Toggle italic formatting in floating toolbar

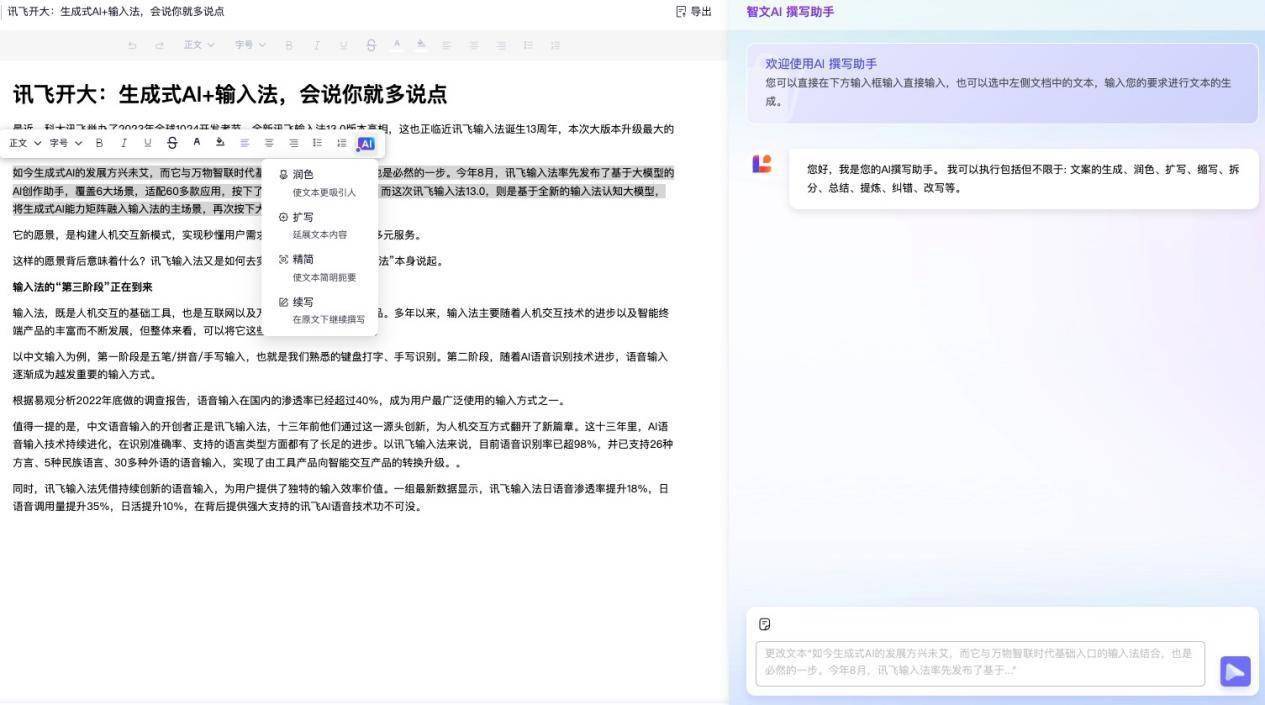(123, 143)
